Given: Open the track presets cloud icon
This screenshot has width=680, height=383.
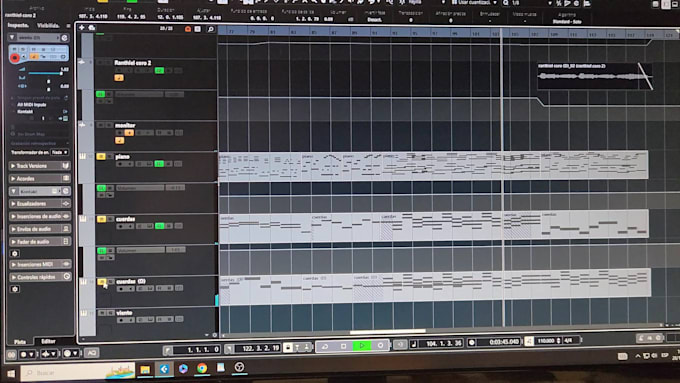Looking at the screenshot, I should tap(92, 28).
